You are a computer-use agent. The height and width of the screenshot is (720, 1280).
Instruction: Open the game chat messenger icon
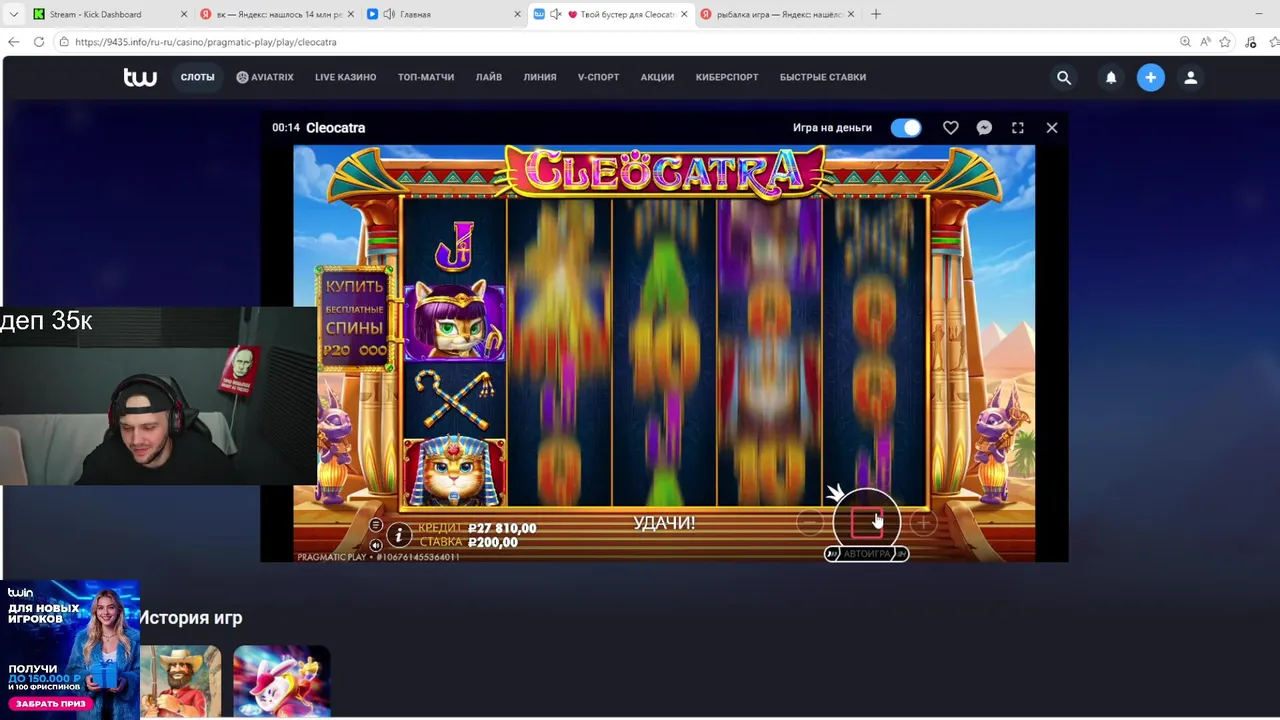pos(984,128)
